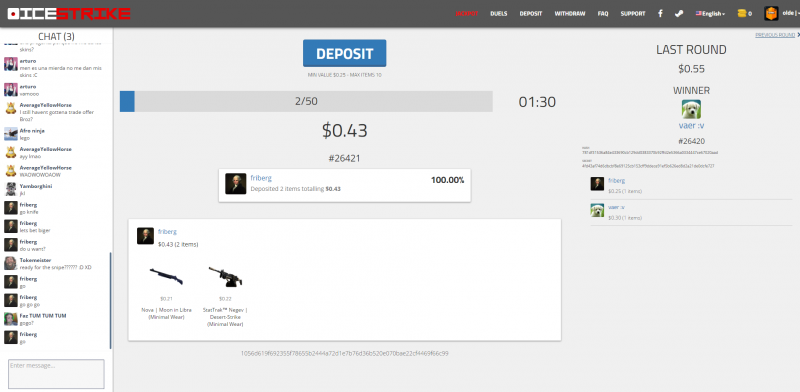Viewport: 800px width, 392px height.
Task: Click the chat panel scrollbar
Action: click(111, 300)
